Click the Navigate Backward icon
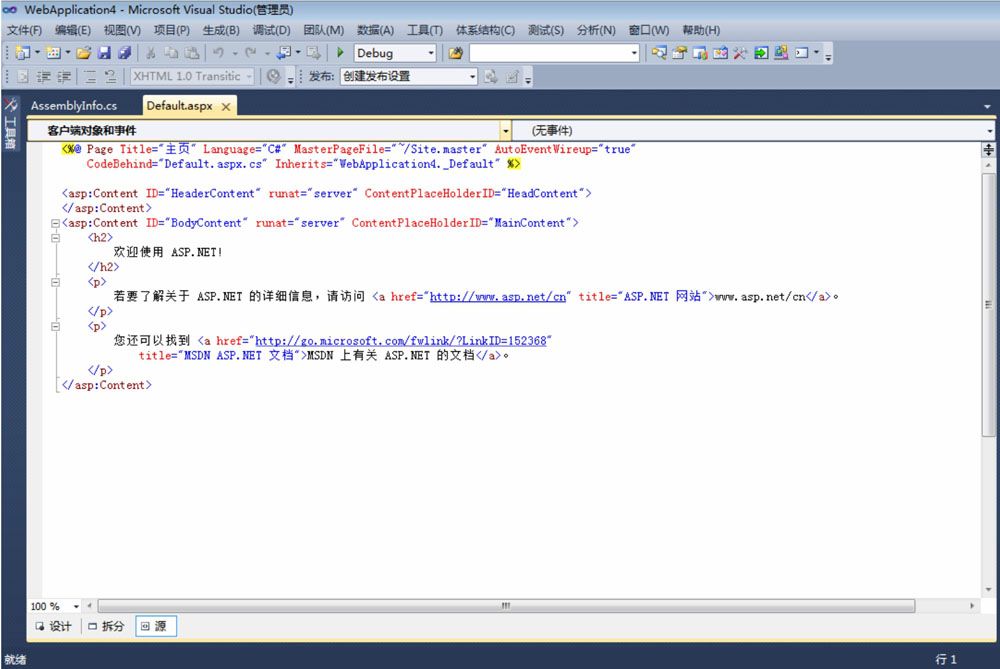Screen dimensions: 1000x669 [284, 53]
